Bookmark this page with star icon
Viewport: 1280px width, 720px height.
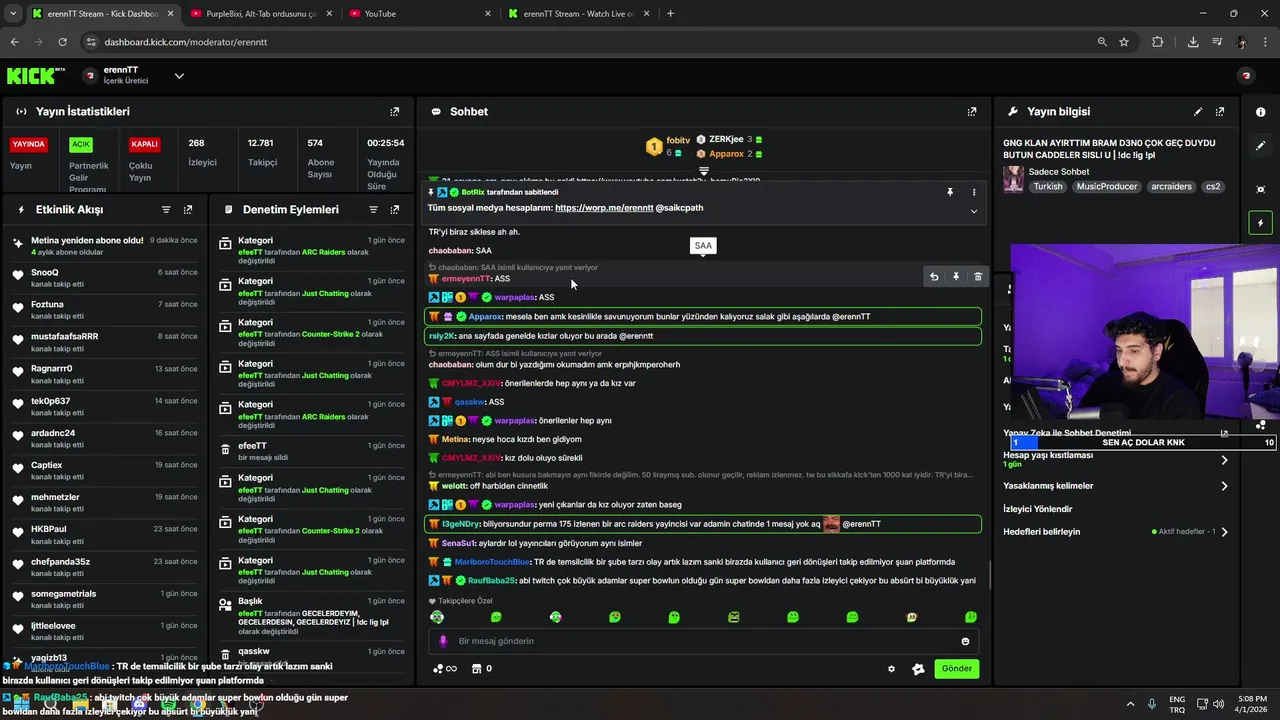tap(1124, 42)
